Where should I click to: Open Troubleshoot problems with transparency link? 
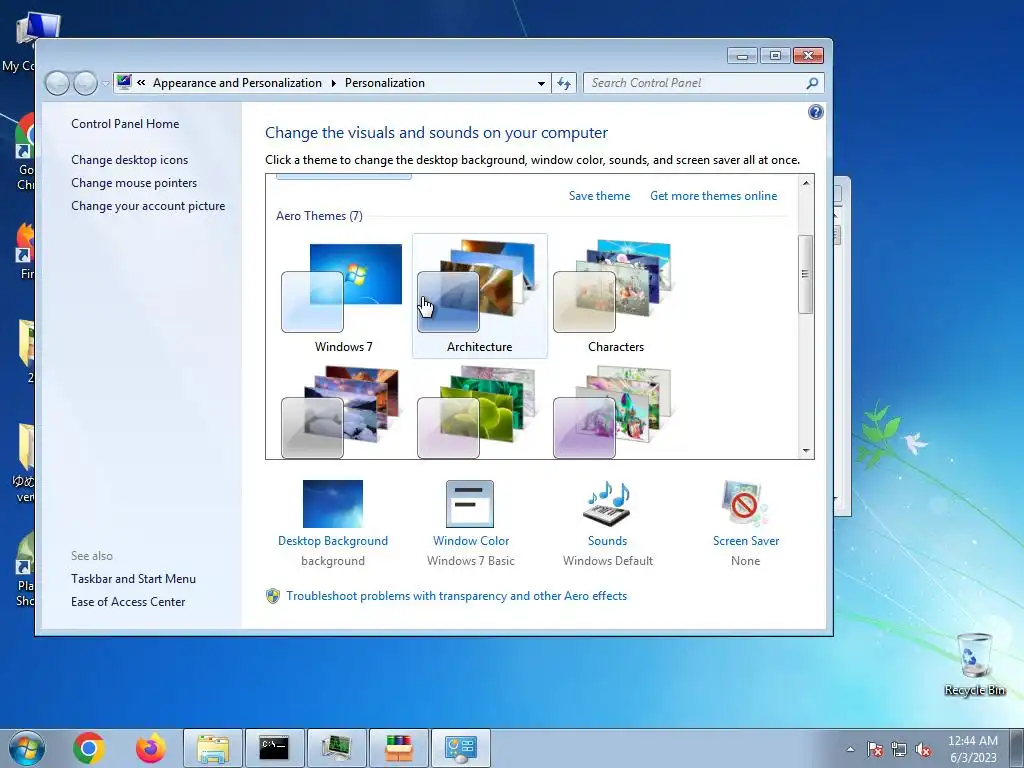(x=456, y=596)
